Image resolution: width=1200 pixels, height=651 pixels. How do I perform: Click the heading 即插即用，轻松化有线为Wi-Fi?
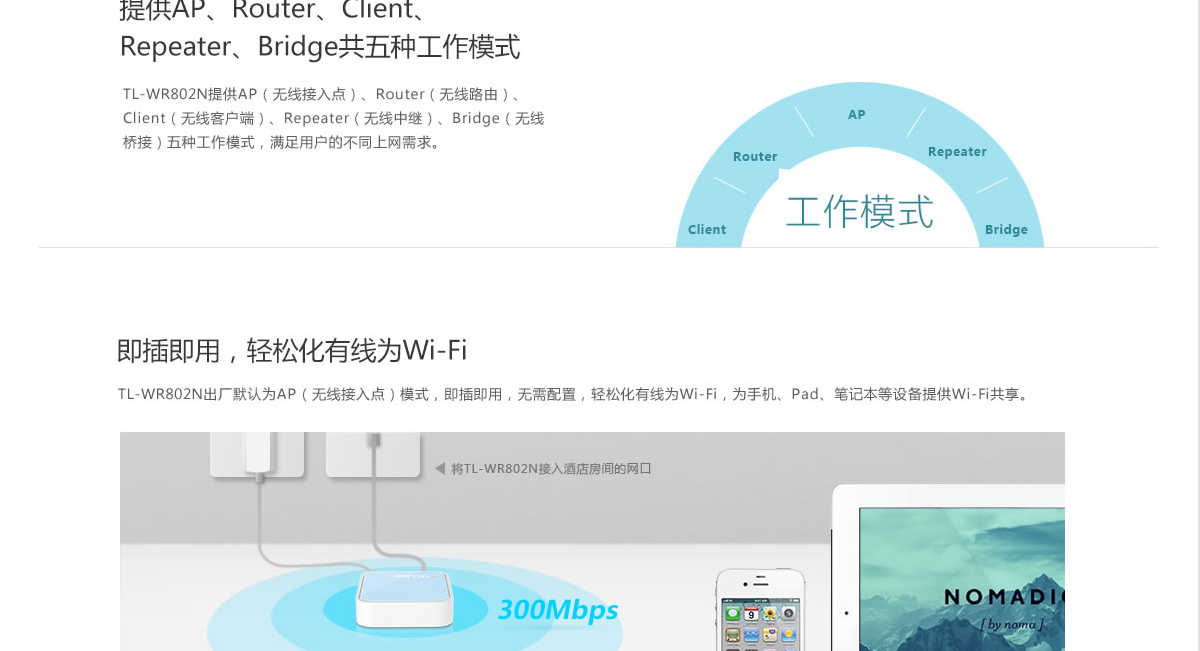click(x=292, y=351)
